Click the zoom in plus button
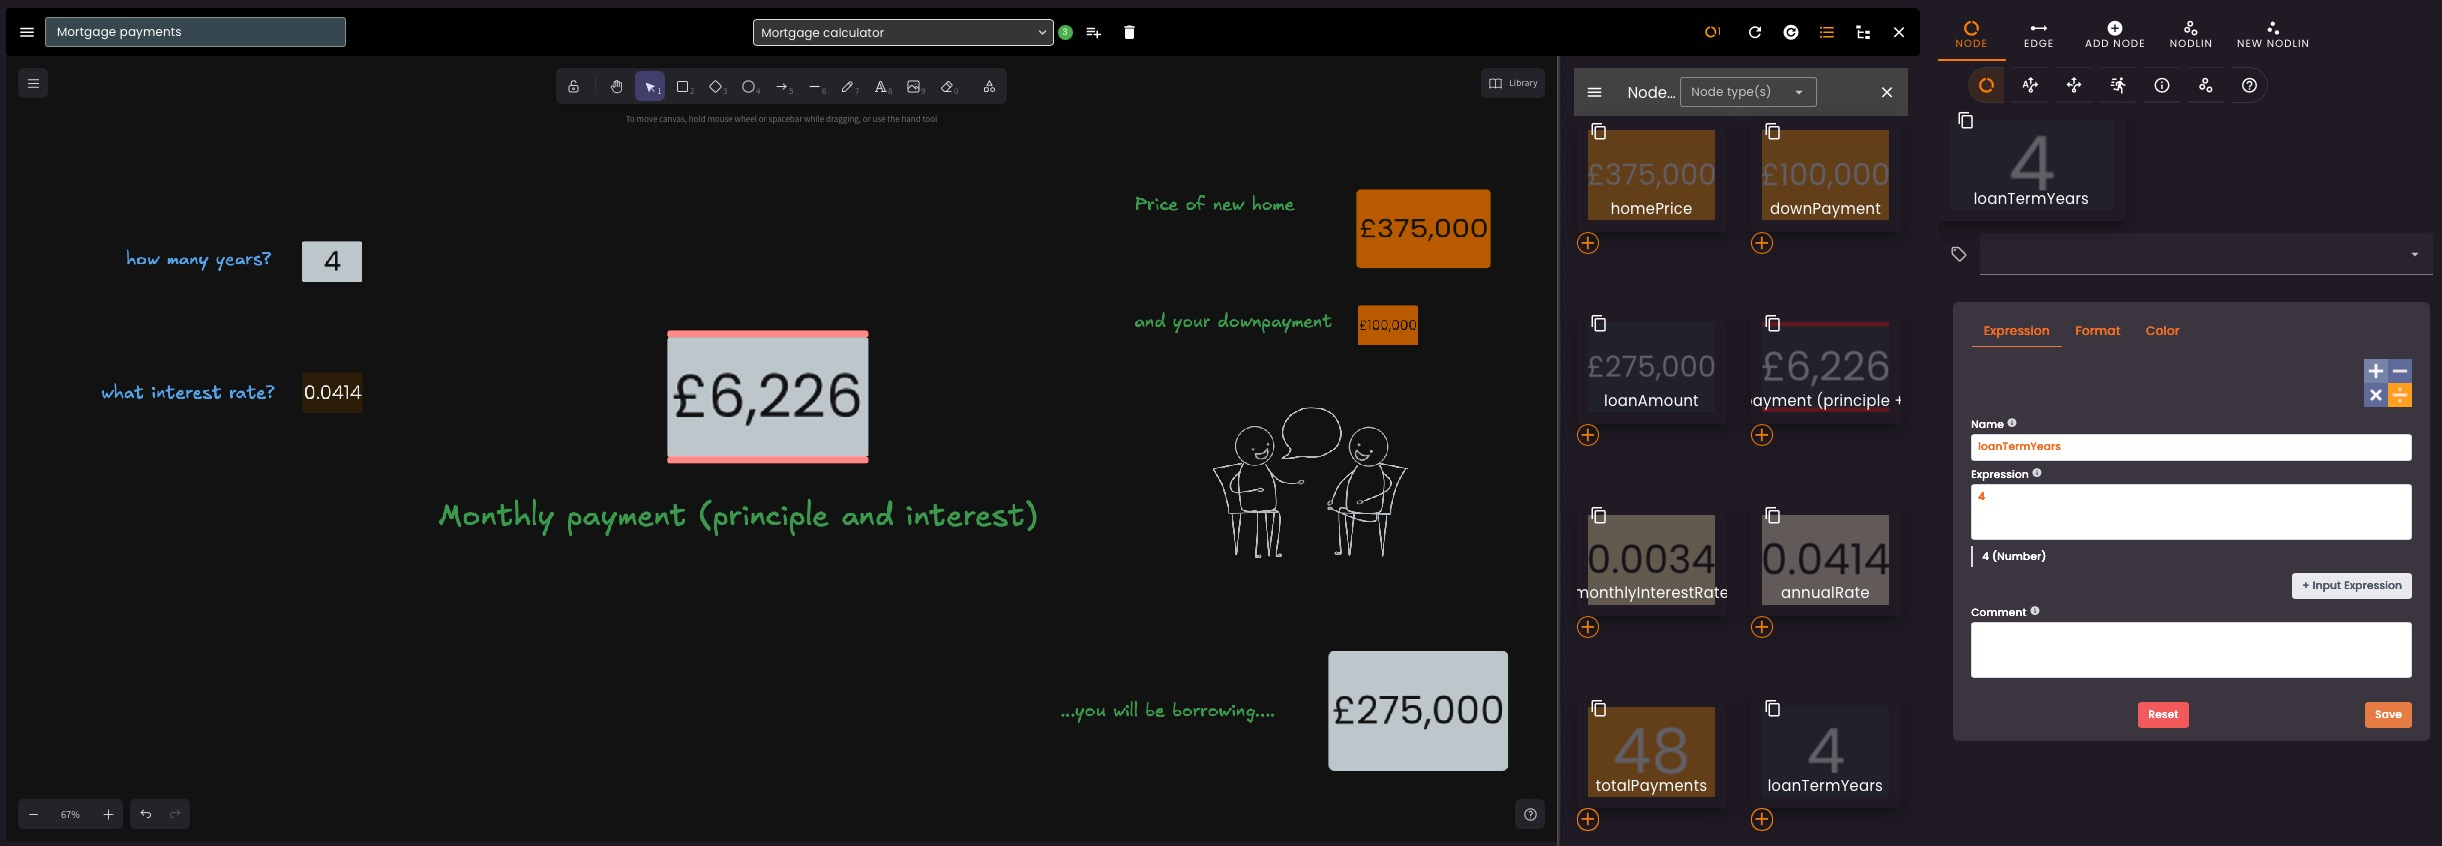 point(108,814)
